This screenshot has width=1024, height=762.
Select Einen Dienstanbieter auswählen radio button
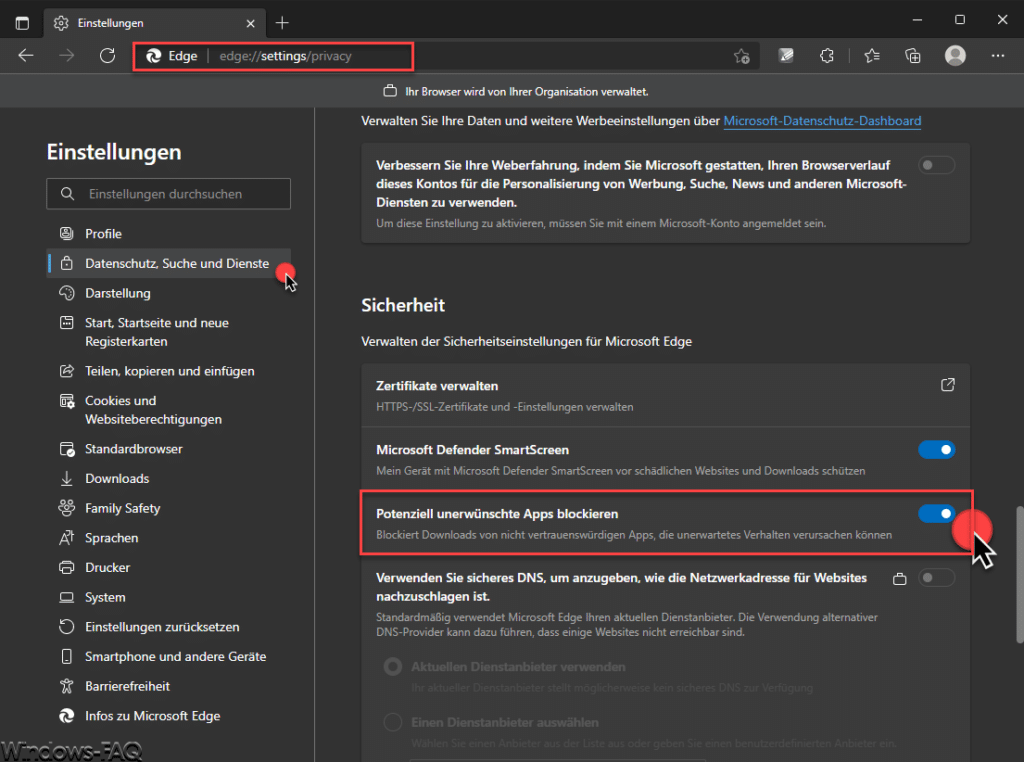tap(392, 722)
